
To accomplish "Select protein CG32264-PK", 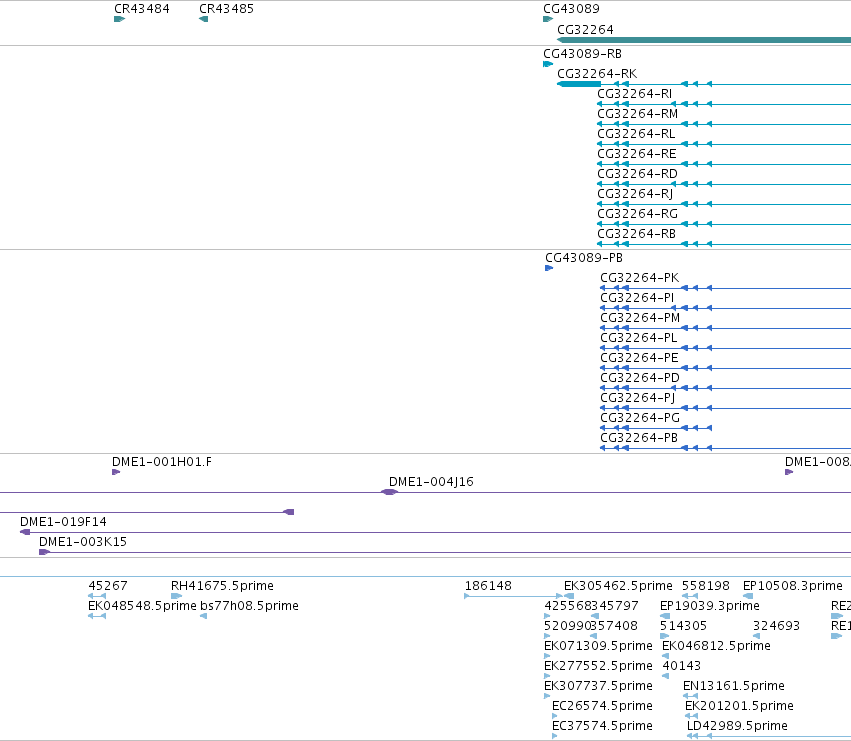I will pyautogui.click(x=639, y=278).
